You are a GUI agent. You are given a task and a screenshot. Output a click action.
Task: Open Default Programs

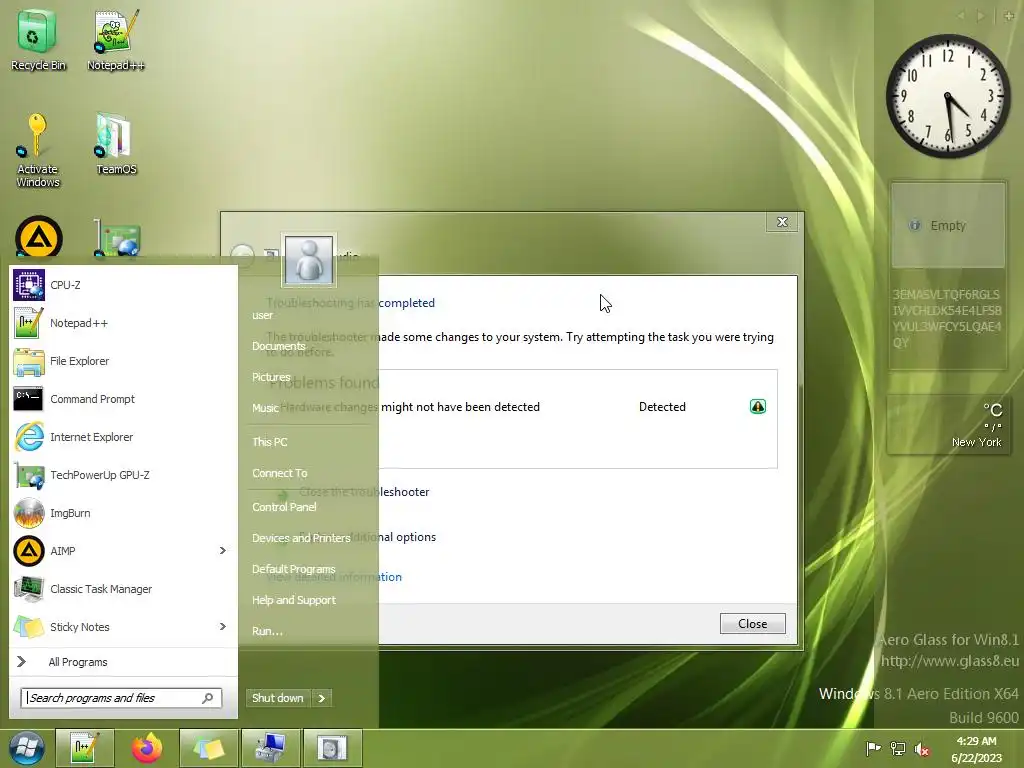coord(294,569)
